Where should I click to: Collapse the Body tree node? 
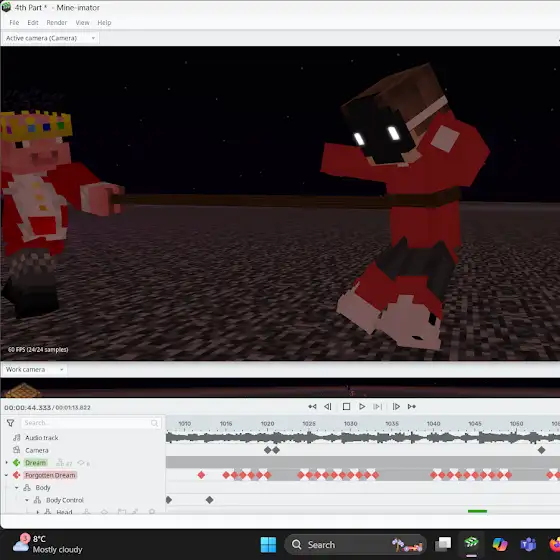click(16, 488)
